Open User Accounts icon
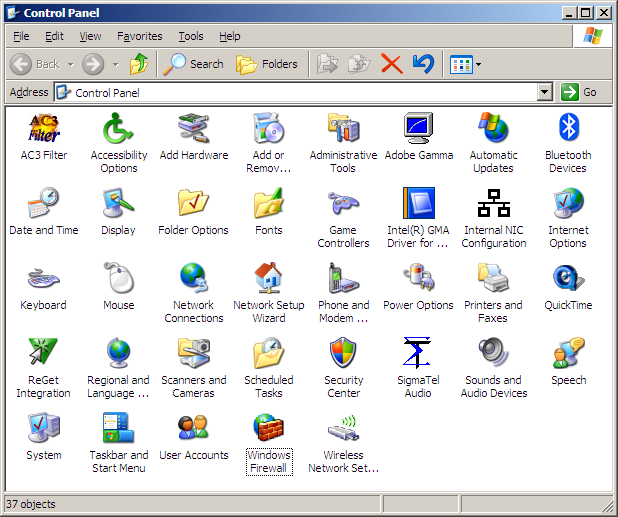 (194, 427)
